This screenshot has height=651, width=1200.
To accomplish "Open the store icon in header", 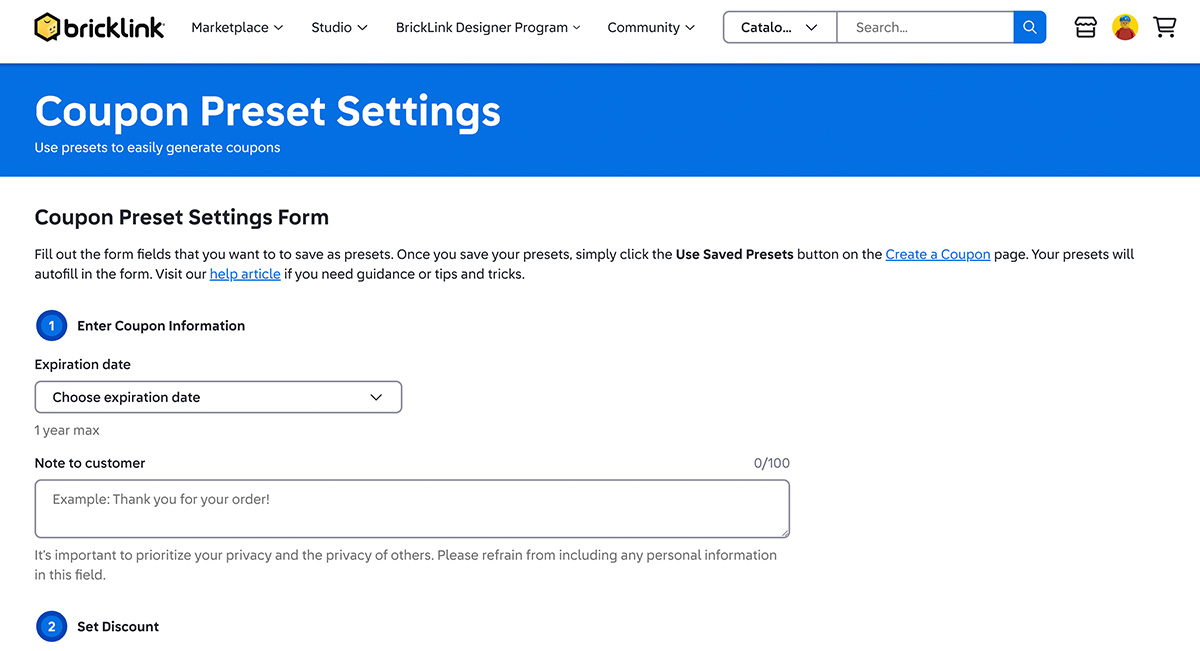I will 1085,28.
